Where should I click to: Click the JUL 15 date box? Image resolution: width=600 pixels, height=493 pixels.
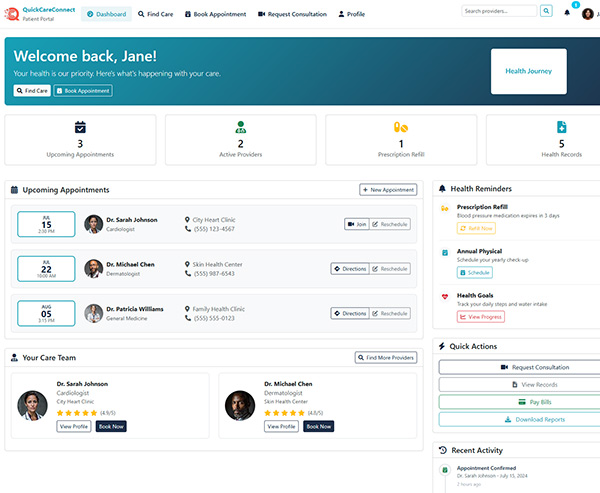(x=46, y=224)
